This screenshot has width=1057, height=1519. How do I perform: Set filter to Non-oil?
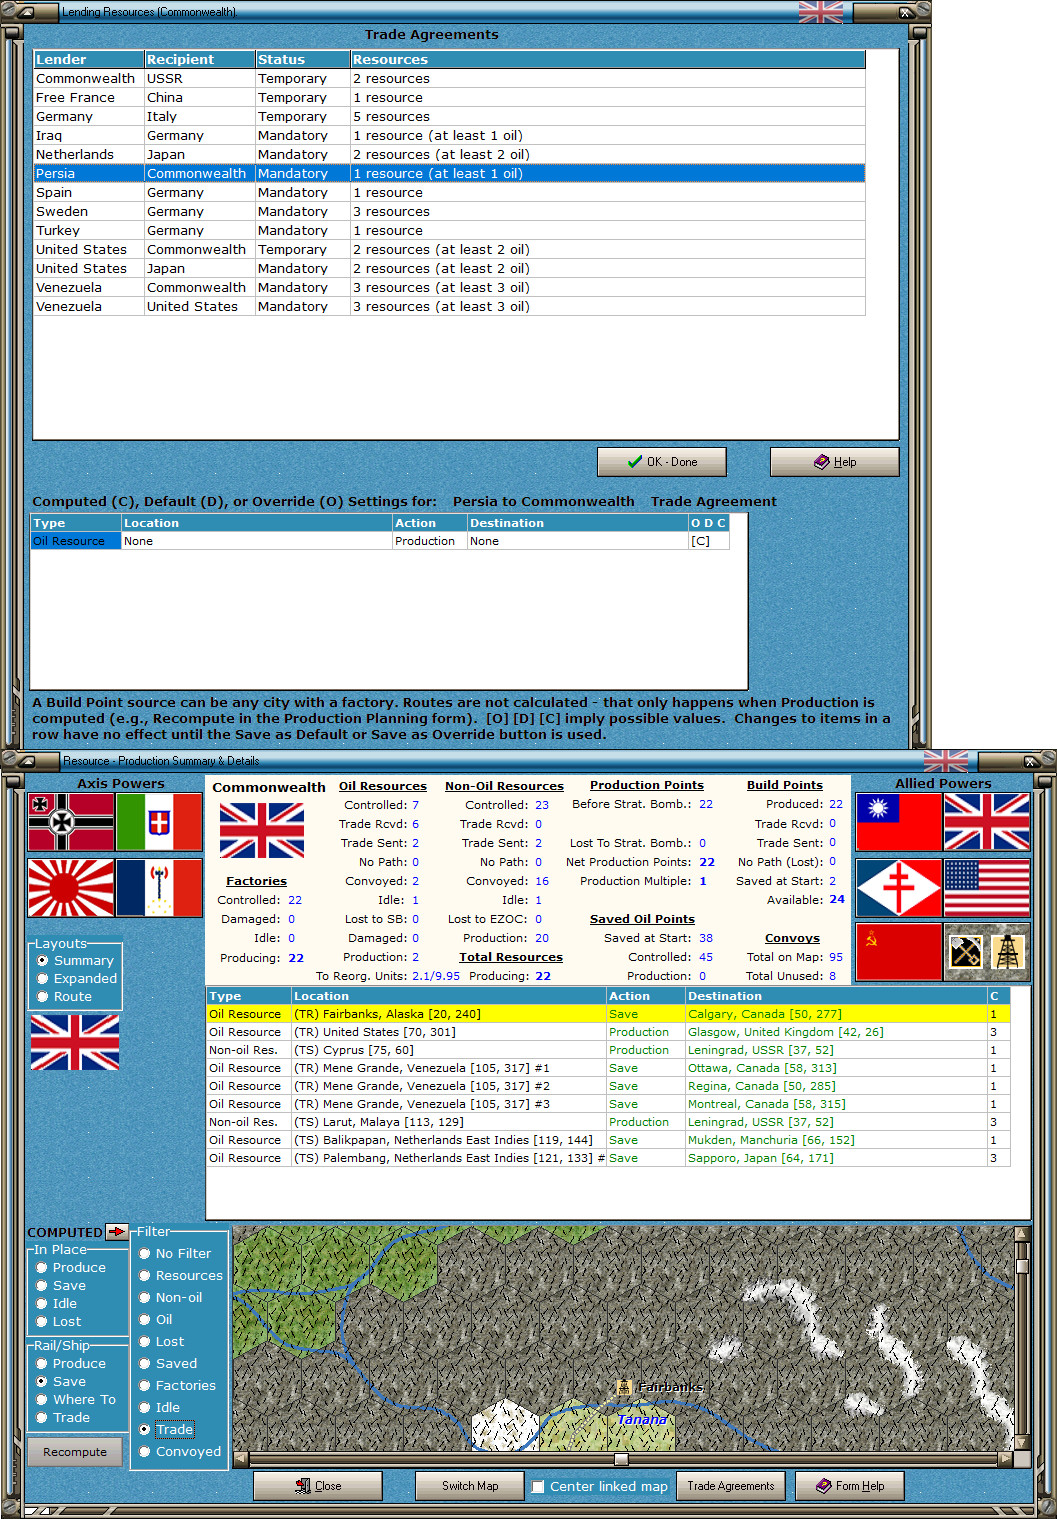pyautogui.click(x=170, y=1297)
